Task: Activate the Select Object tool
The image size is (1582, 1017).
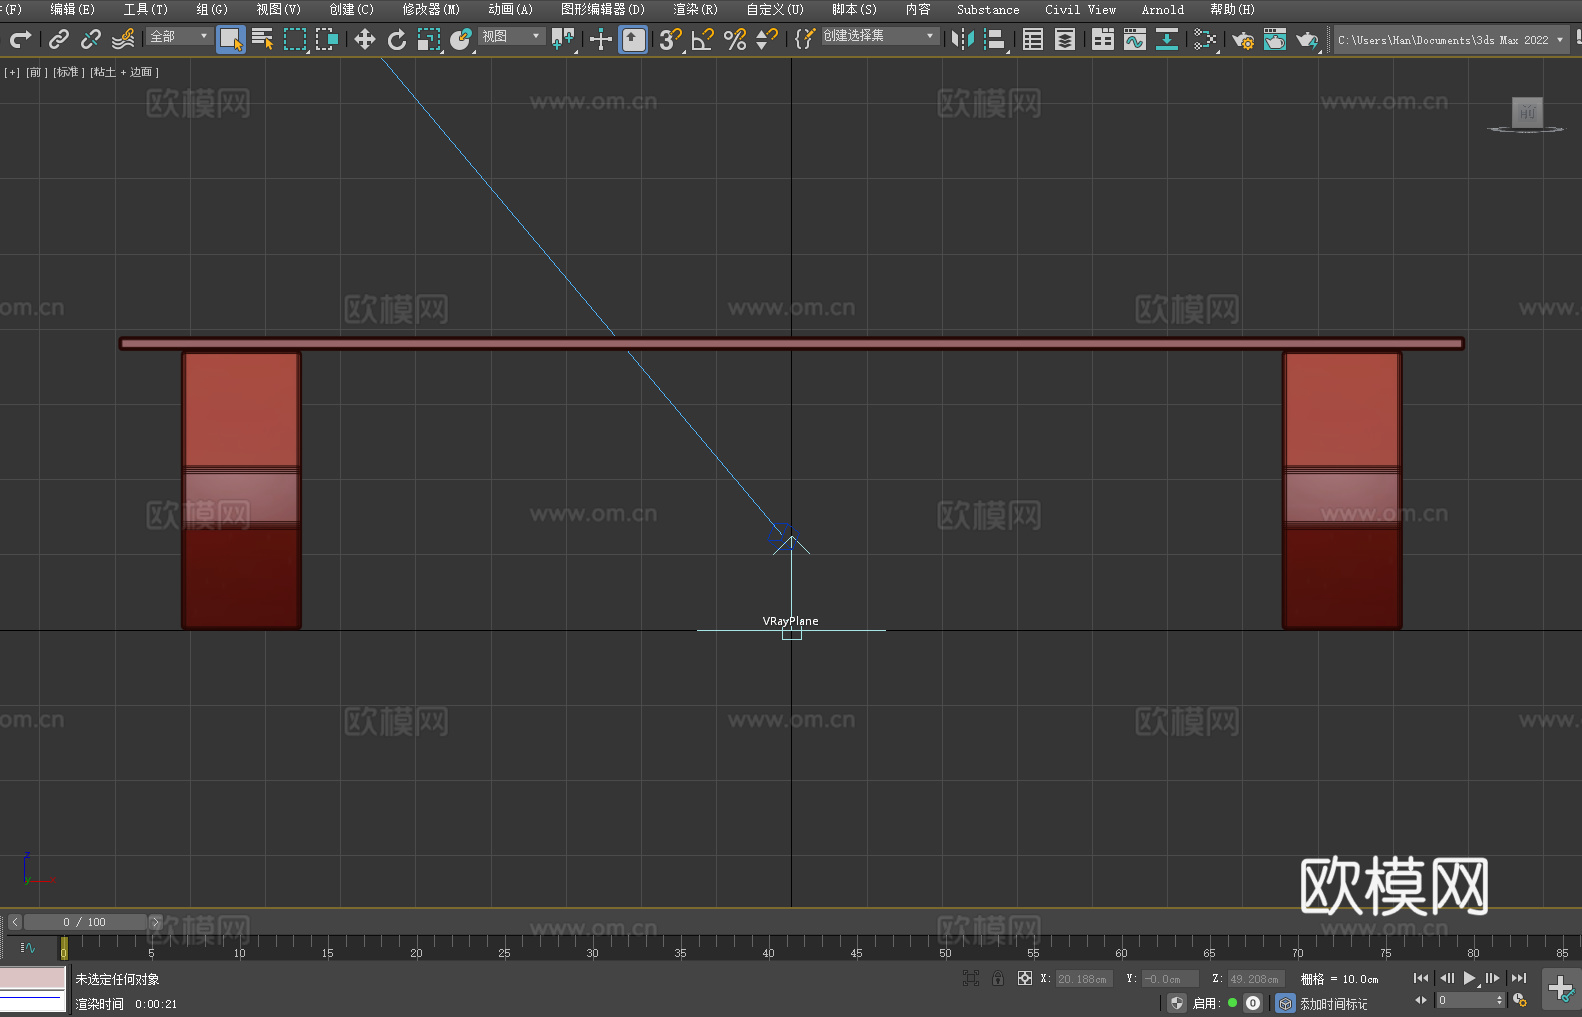Action: (x=231, y=39)
